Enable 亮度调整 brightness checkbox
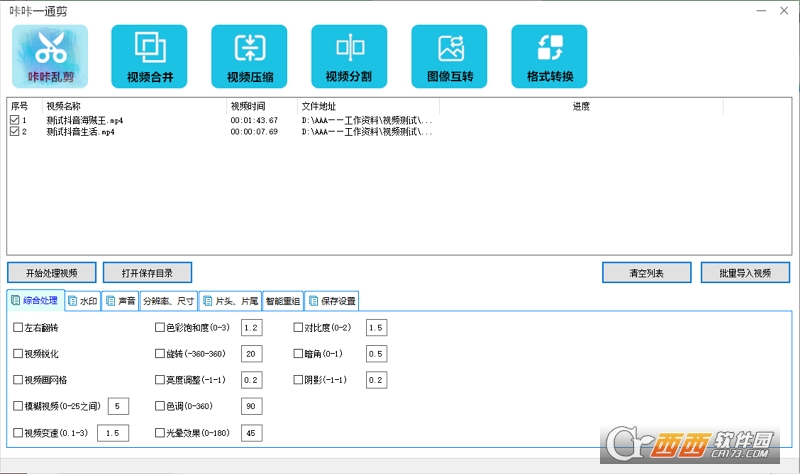 [160, 380]
